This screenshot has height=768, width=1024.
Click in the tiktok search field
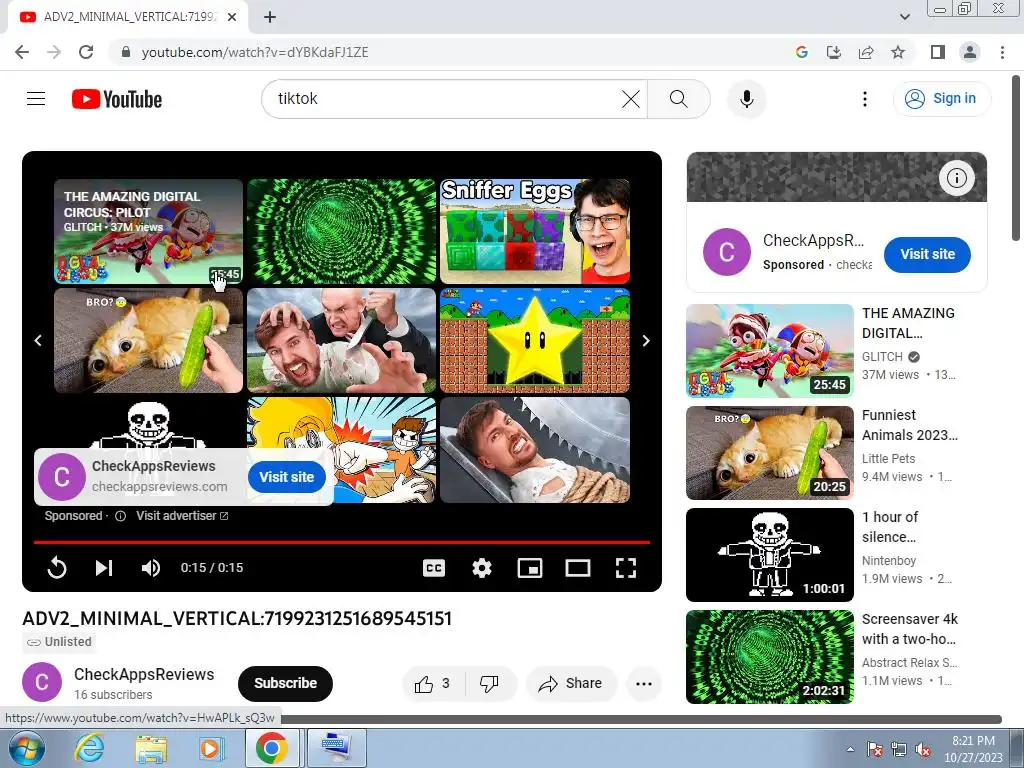(x=444, y=99)
